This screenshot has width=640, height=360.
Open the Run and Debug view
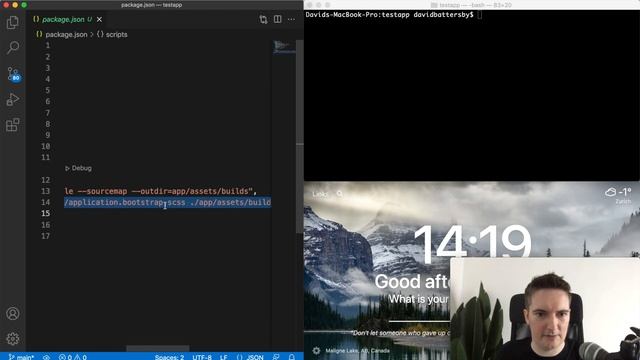pyautogui.click(x=13, y=100)
